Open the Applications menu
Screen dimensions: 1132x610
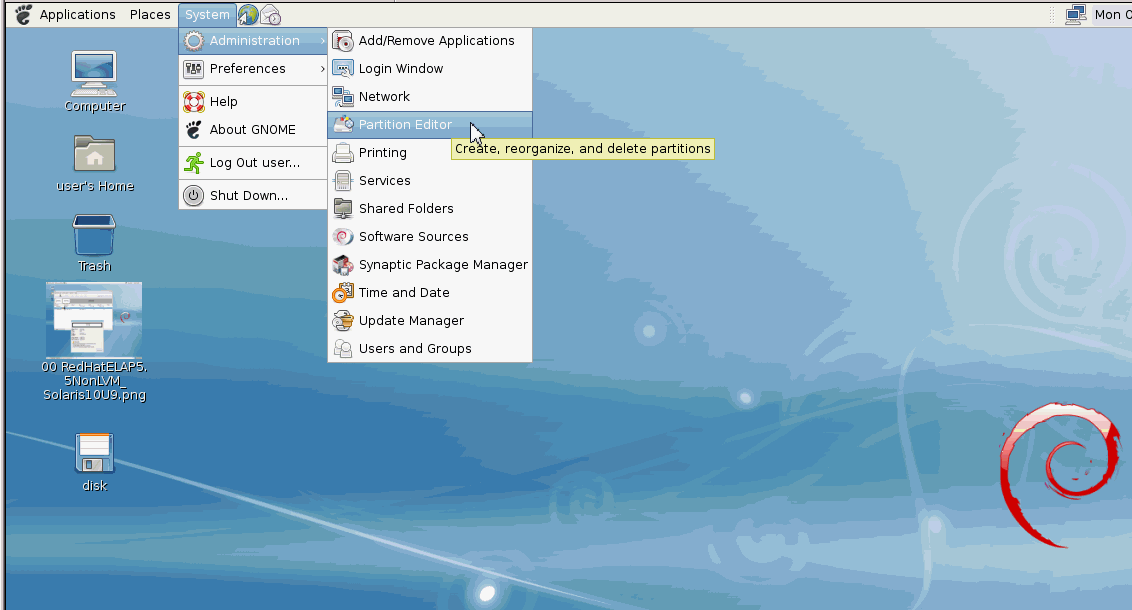pyautogui.click(x=77, y=14)
